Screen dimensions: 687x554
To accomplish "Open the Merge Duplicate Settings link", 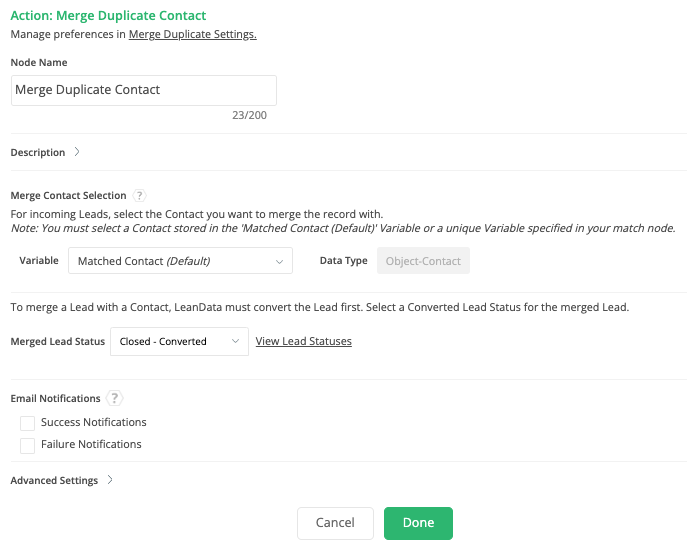I will (x=192, y=34).
